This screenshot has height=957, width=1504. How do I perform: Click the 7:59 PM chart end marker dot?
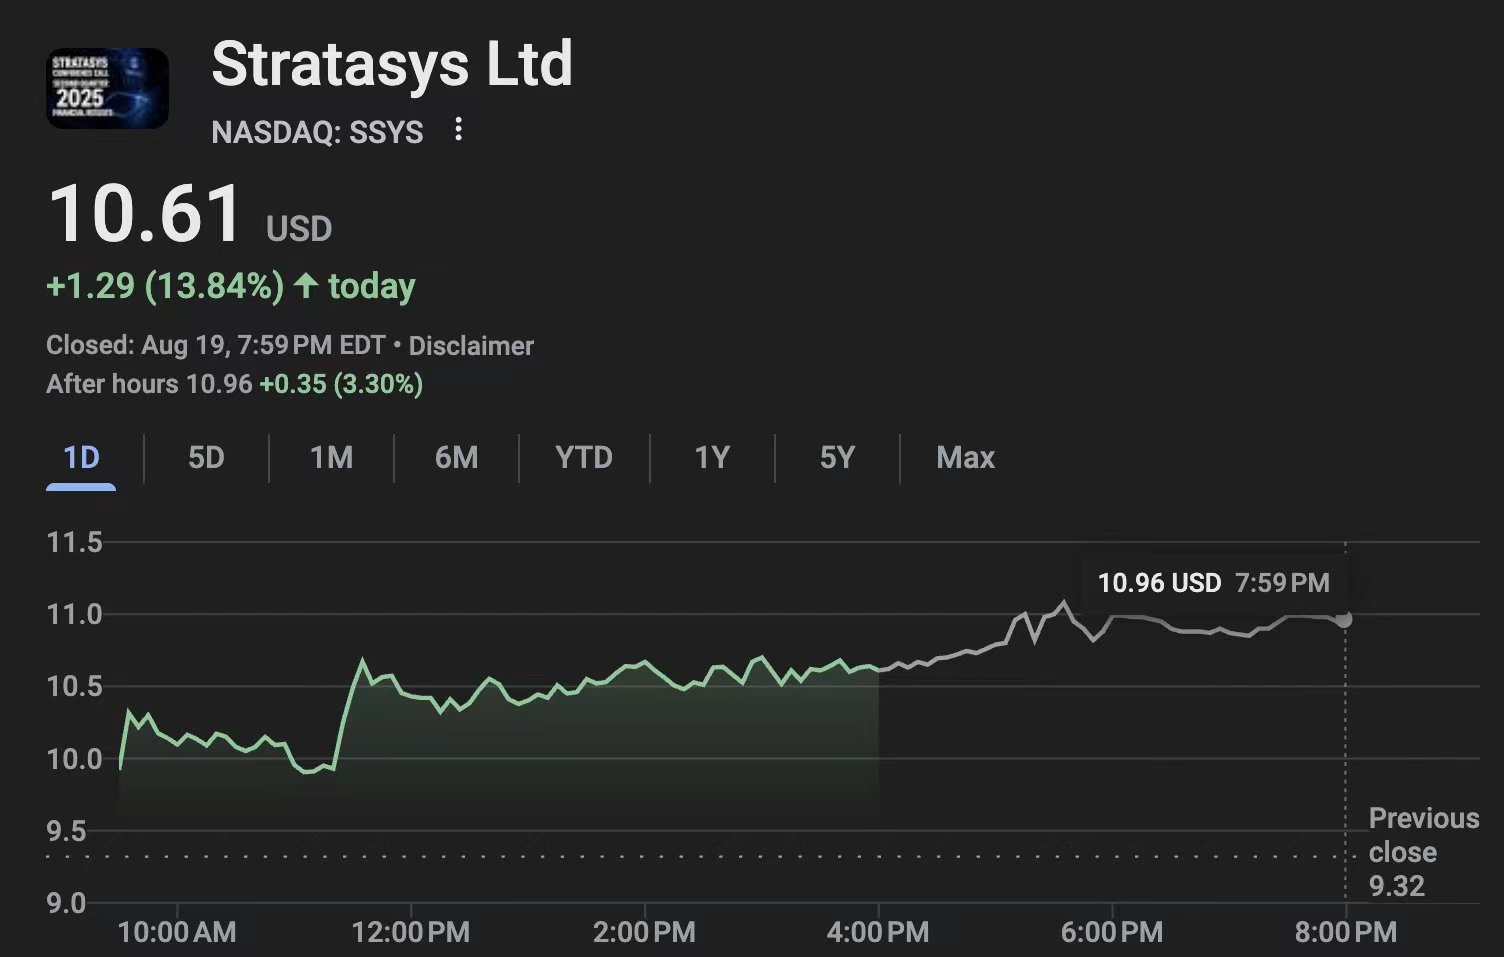click(1344, 620)
